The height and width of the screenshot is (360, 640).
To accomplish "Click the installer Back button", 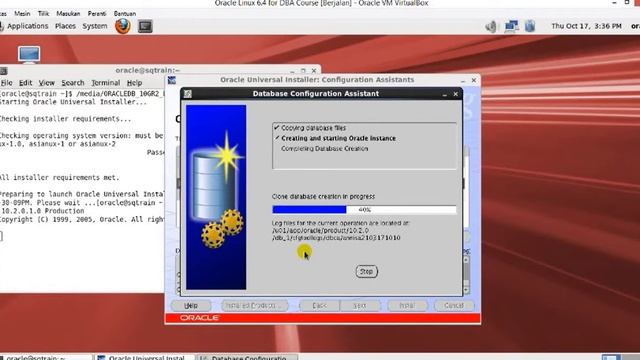I will click(319, 306).
